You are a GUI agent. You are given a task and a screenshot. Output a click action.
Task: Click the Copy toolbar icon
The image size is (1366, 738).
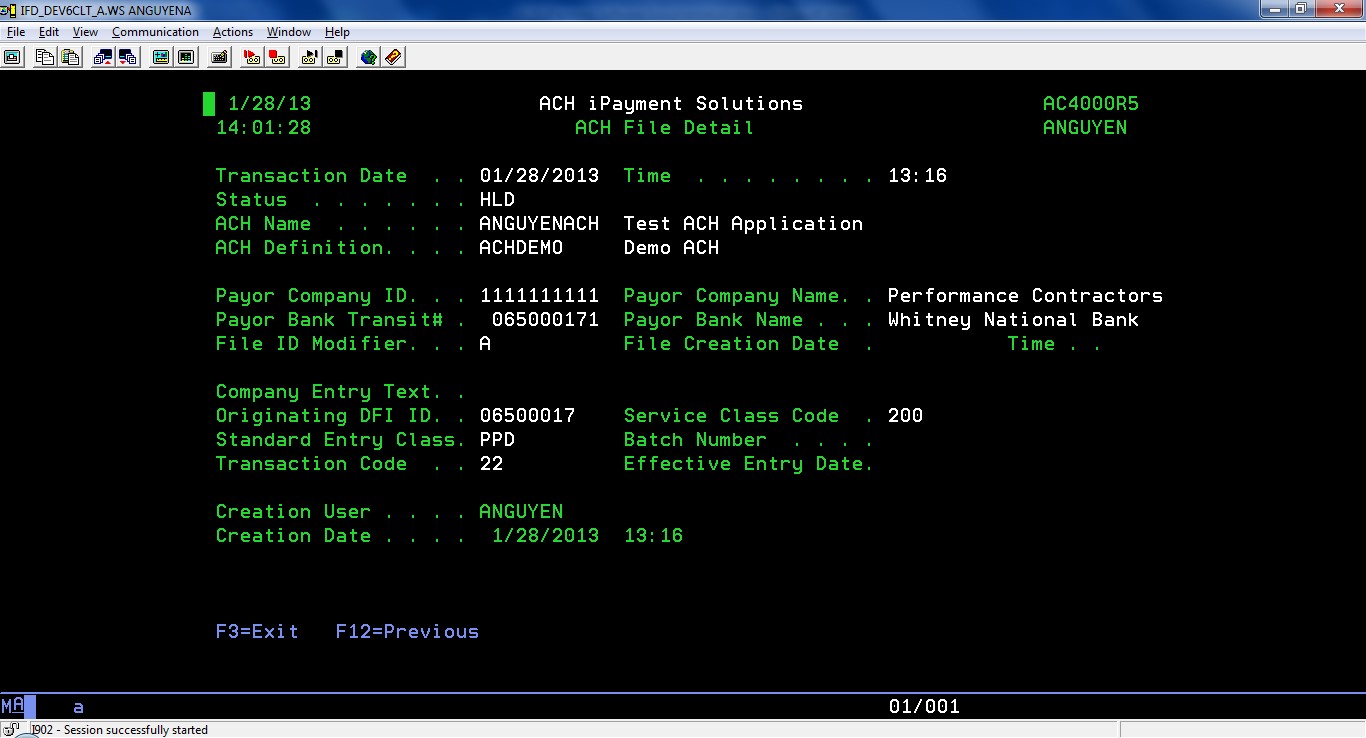(45, 57)
